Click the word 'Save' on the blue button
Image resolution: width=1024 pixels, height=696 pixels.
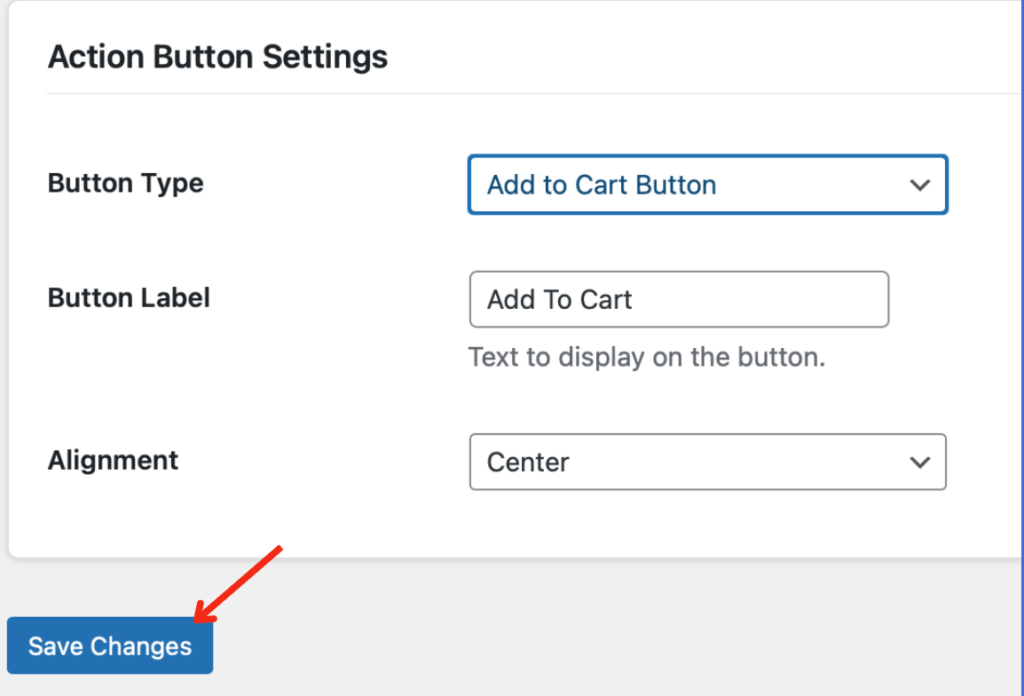point(55,646)
